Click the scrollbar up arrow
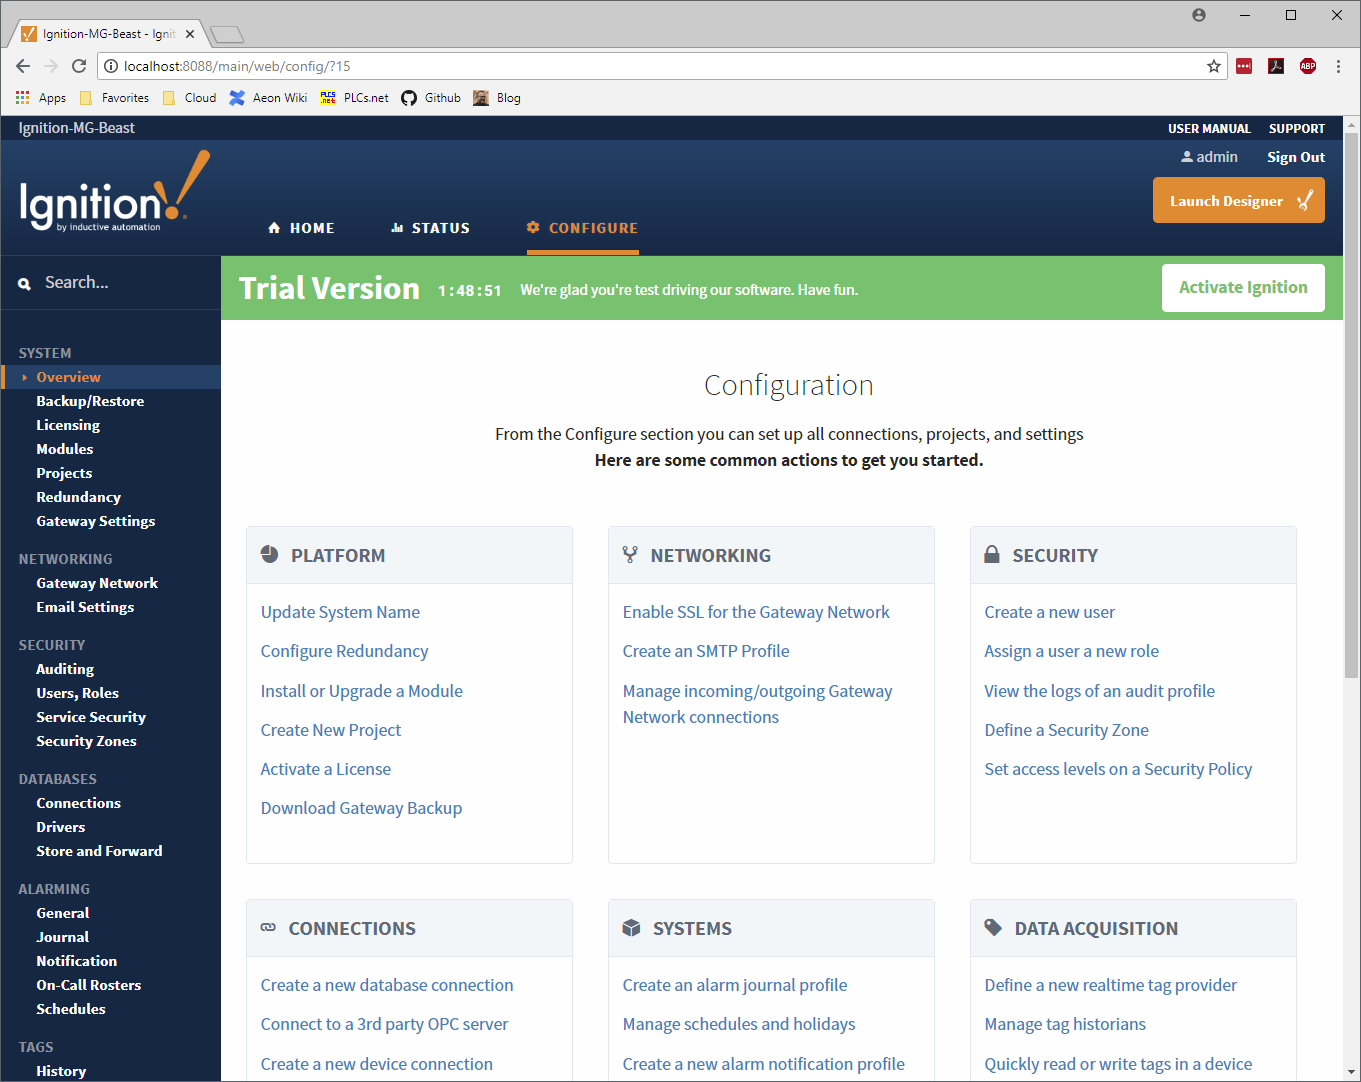The height and width of the screenshot is (1082, 1361). [1352, 124]
